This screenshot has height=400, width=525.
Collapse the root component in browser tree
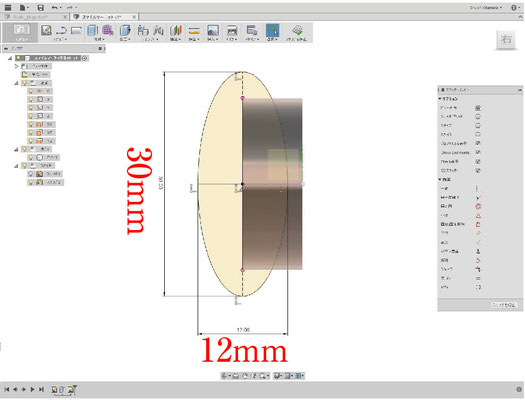(10, 58)
